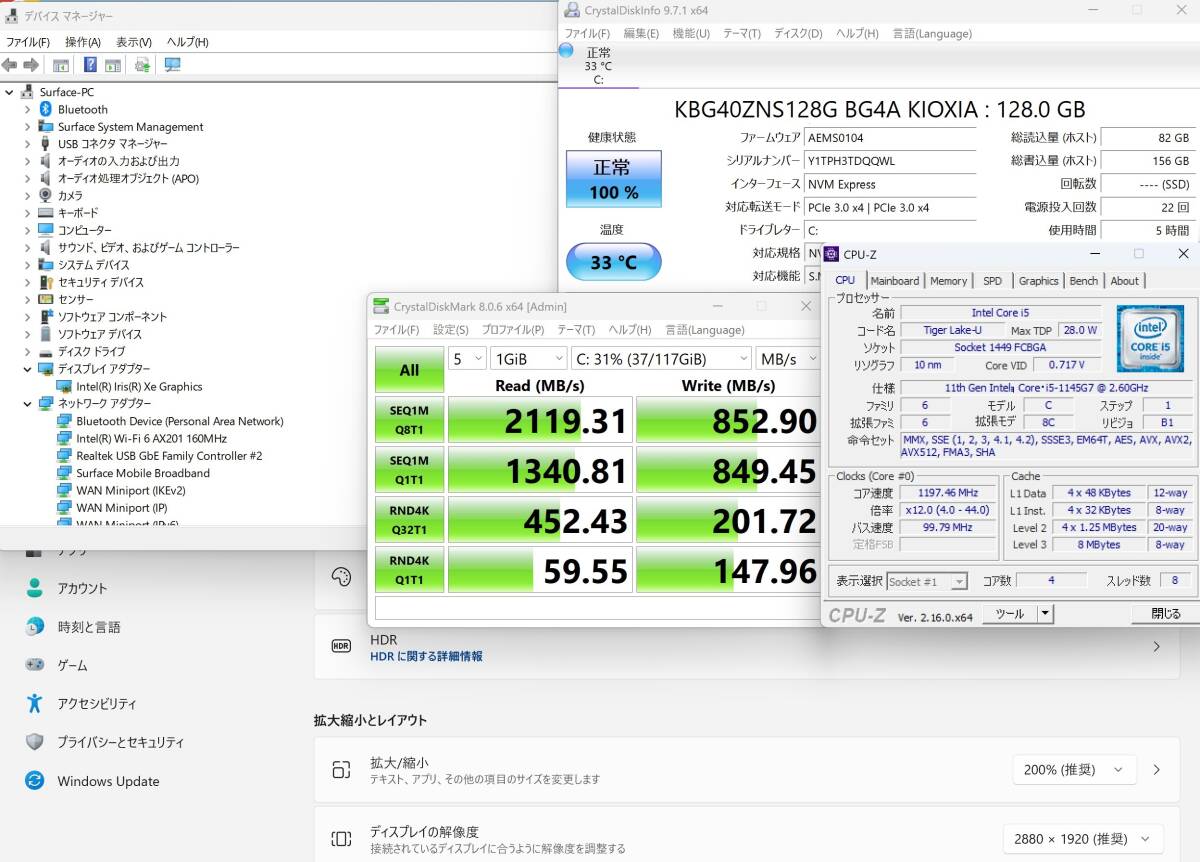Open 時刻と言語 in the Settings sidebar

pos(89,627)
